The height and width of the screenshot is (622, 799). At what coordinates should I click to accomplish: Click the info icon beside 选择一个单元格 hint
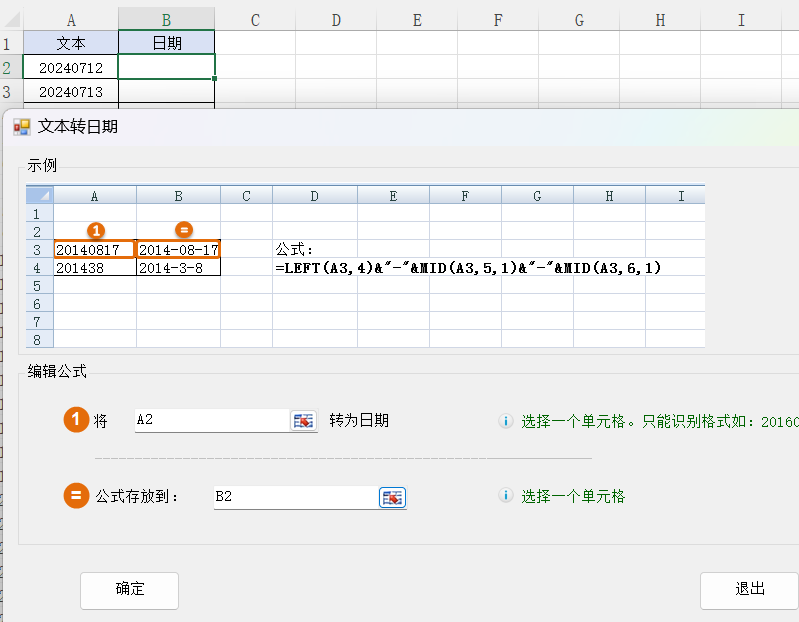click(x=506, y=496)
